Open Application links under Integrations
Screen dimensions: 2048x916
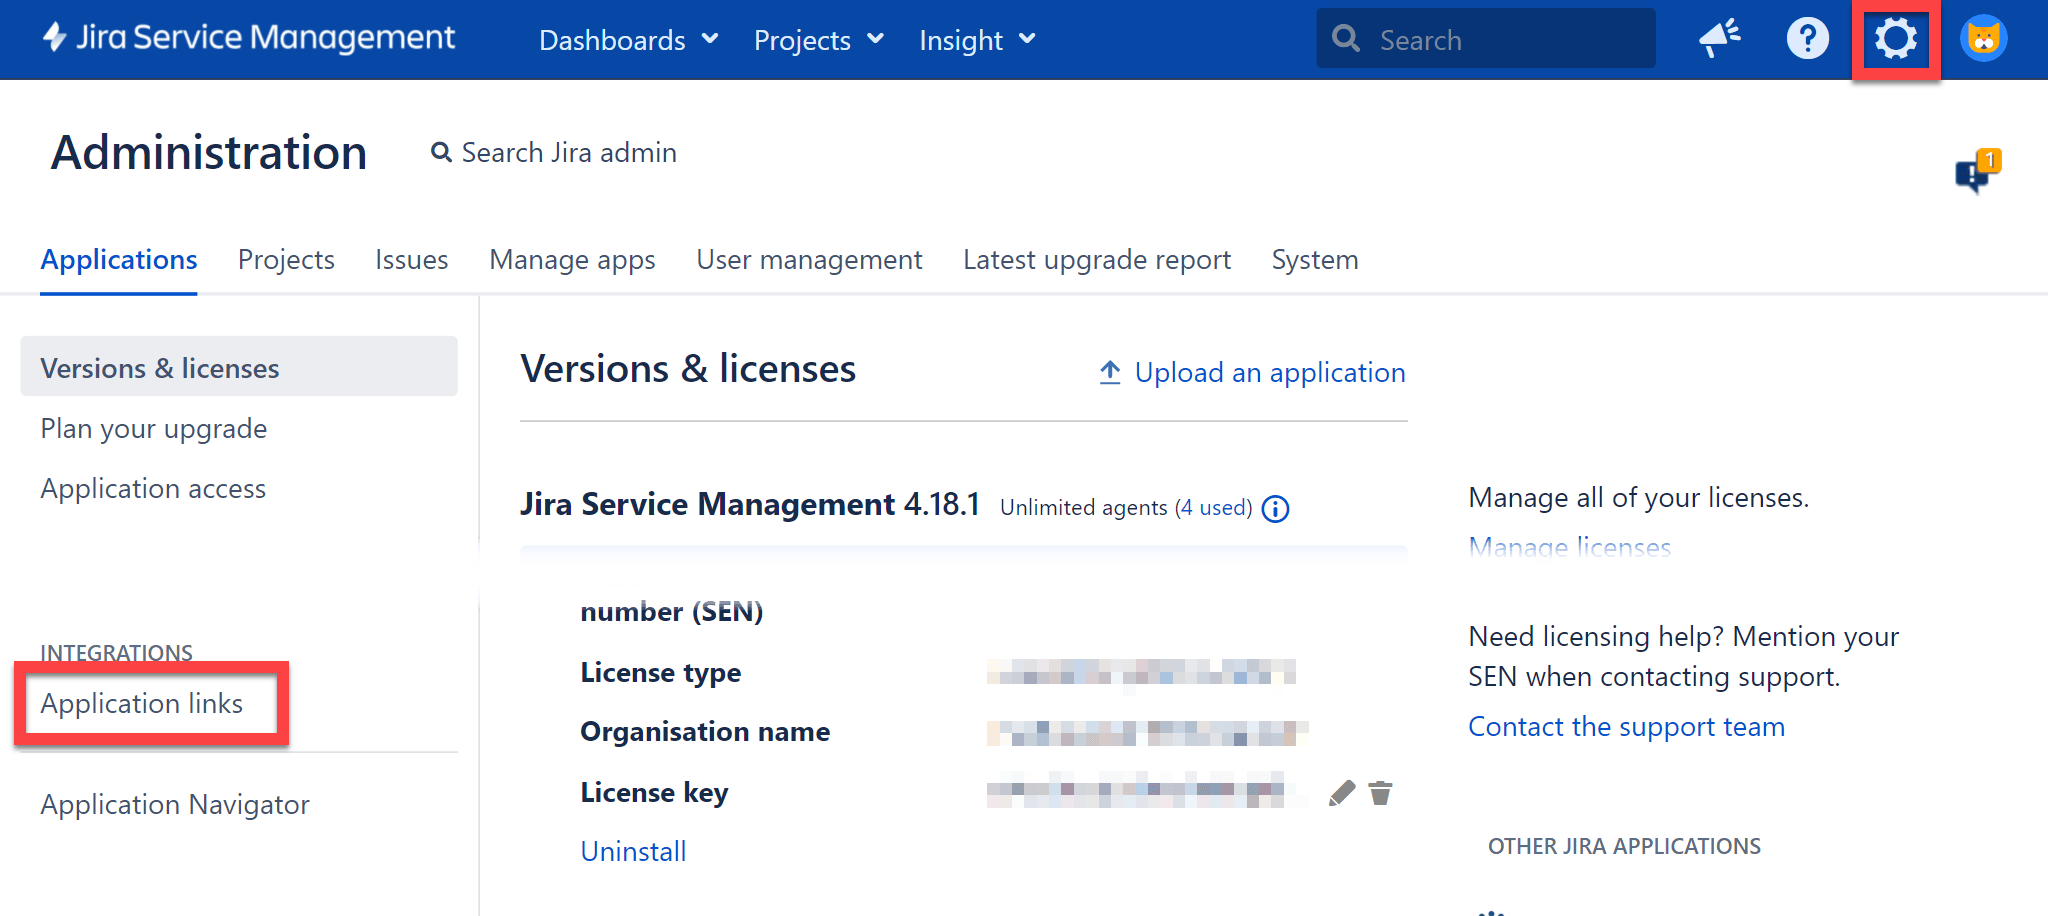[142, 704]
